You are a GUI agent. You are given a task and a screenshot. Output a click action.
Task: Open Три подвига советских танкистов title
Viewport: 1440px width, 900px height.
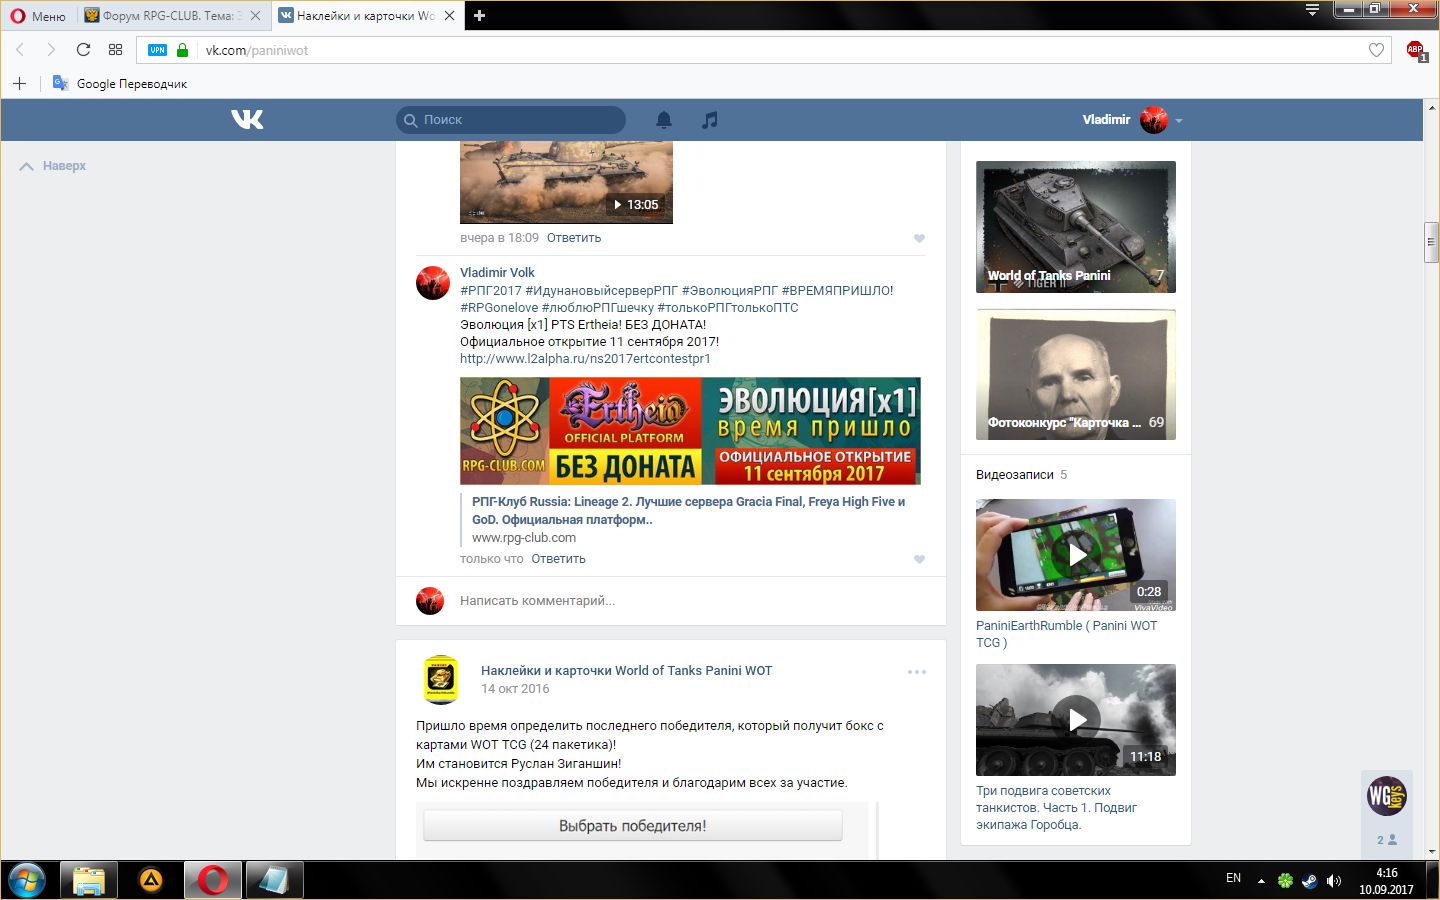tap(1056, 807)
